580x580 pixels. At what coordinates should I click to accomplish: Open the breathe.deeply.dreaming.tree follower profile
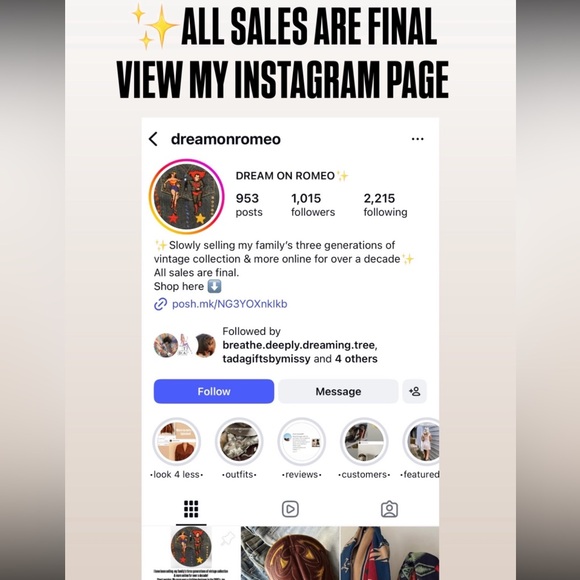pyautogui.click(x=299, y=345)
